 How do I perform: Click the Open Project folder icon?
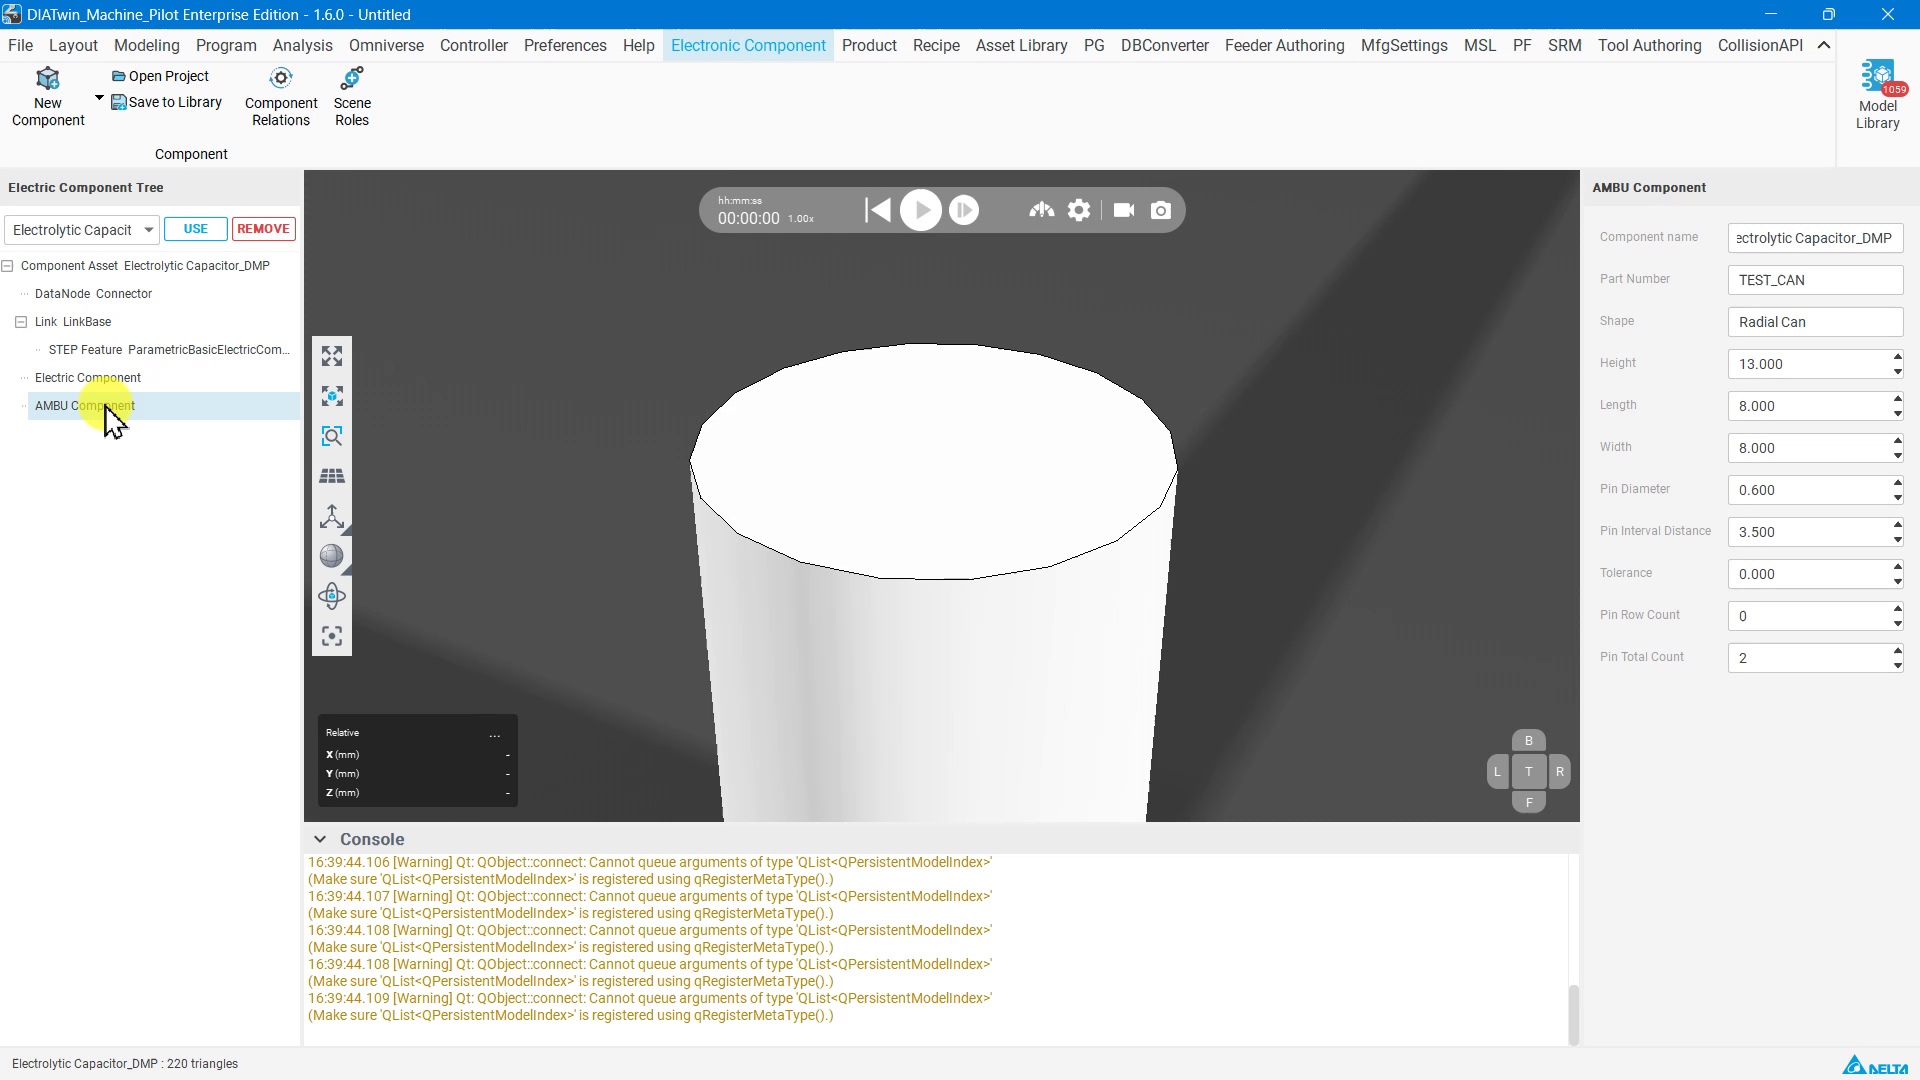[118, 76]
